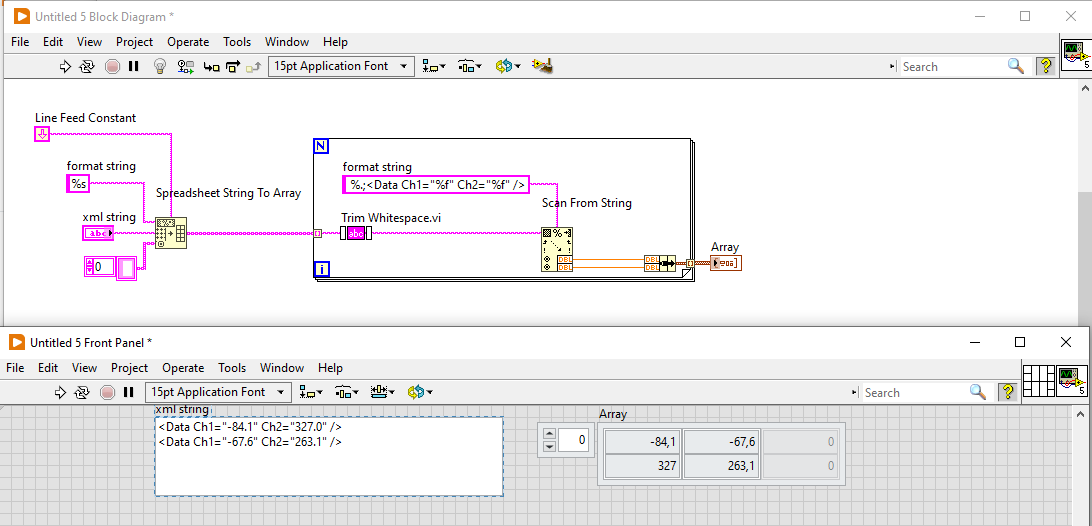Click array cell showing -84,1
This screenshot has width=1092, height=526.
point(642,442)
